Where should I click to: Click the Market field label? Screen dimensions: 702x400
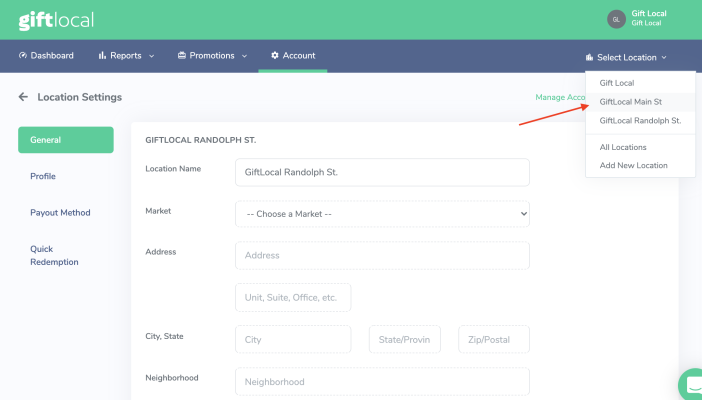[158, 211]
